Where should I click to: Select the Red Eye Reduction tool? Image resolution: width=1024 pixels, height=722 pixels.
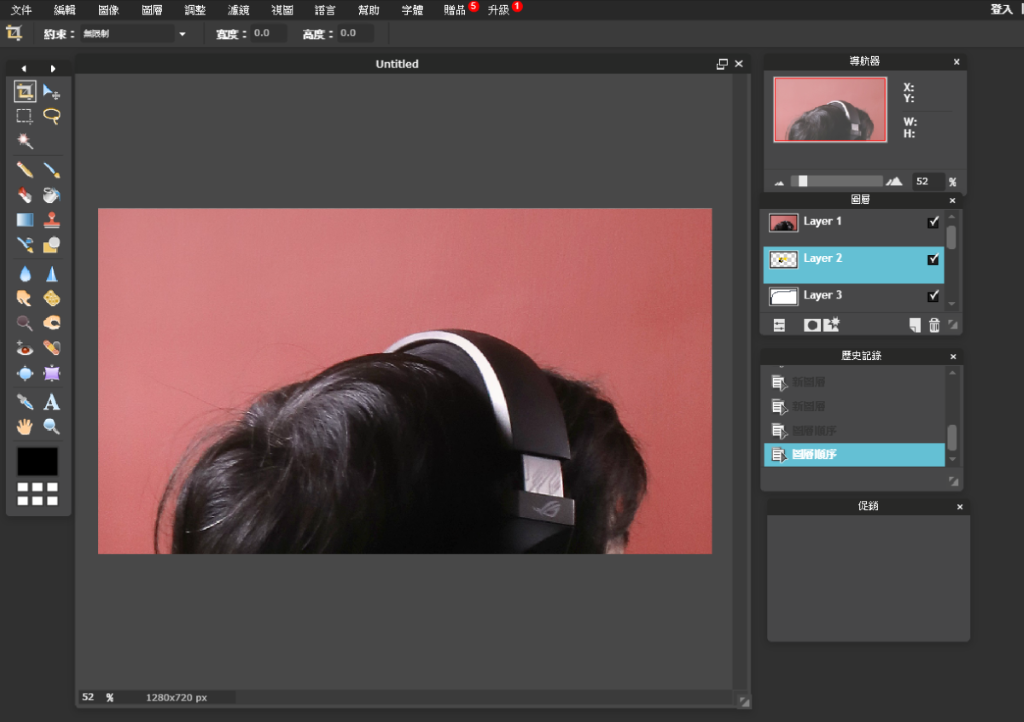pyautogui.click(x=25, y=348)
